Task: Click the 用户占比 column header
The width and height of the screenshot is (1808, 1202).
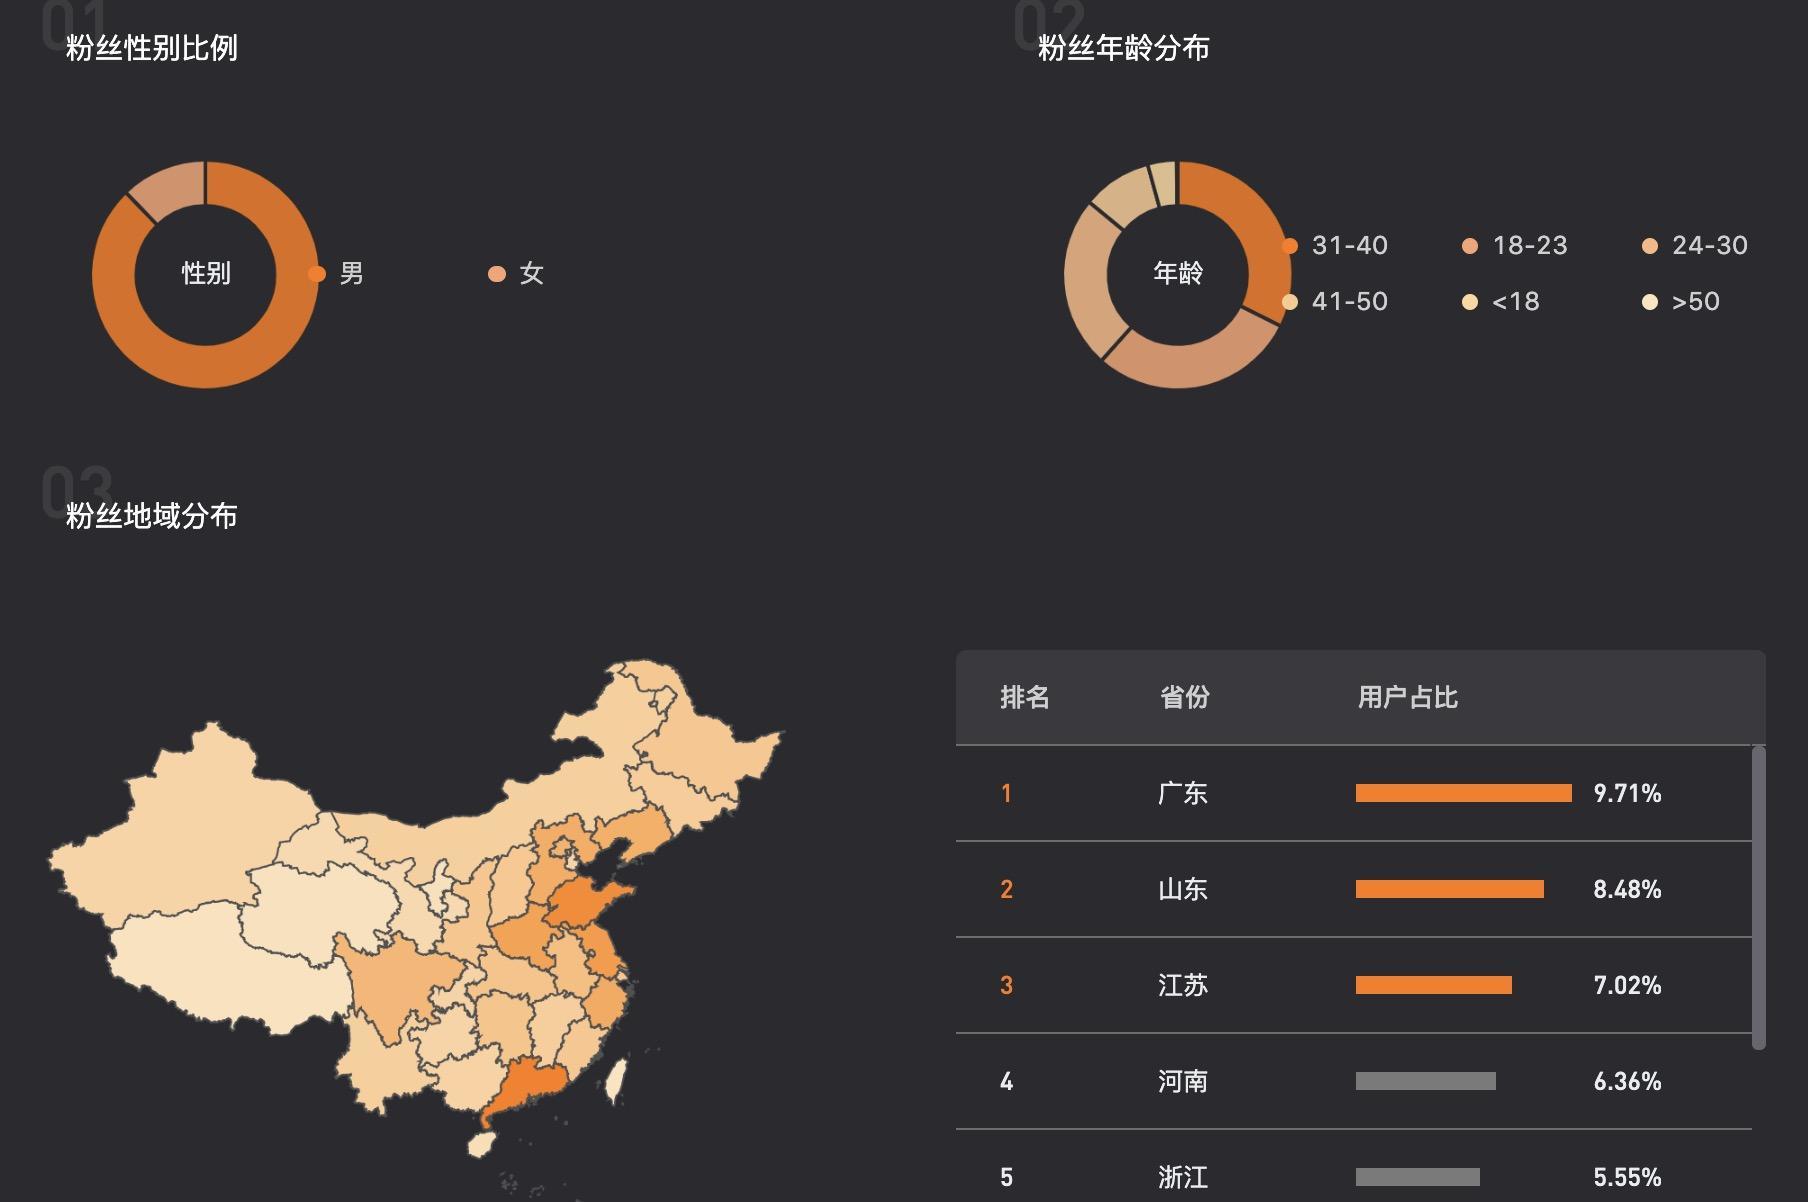Action: coord(1407,697)
